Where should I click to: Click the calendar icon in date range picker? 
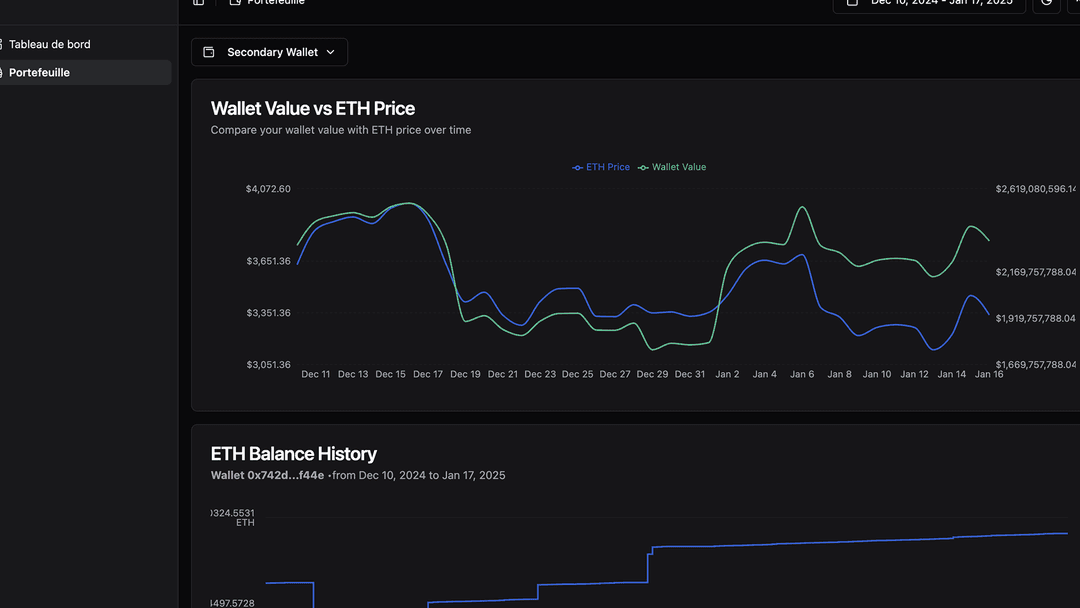point(852,3)
